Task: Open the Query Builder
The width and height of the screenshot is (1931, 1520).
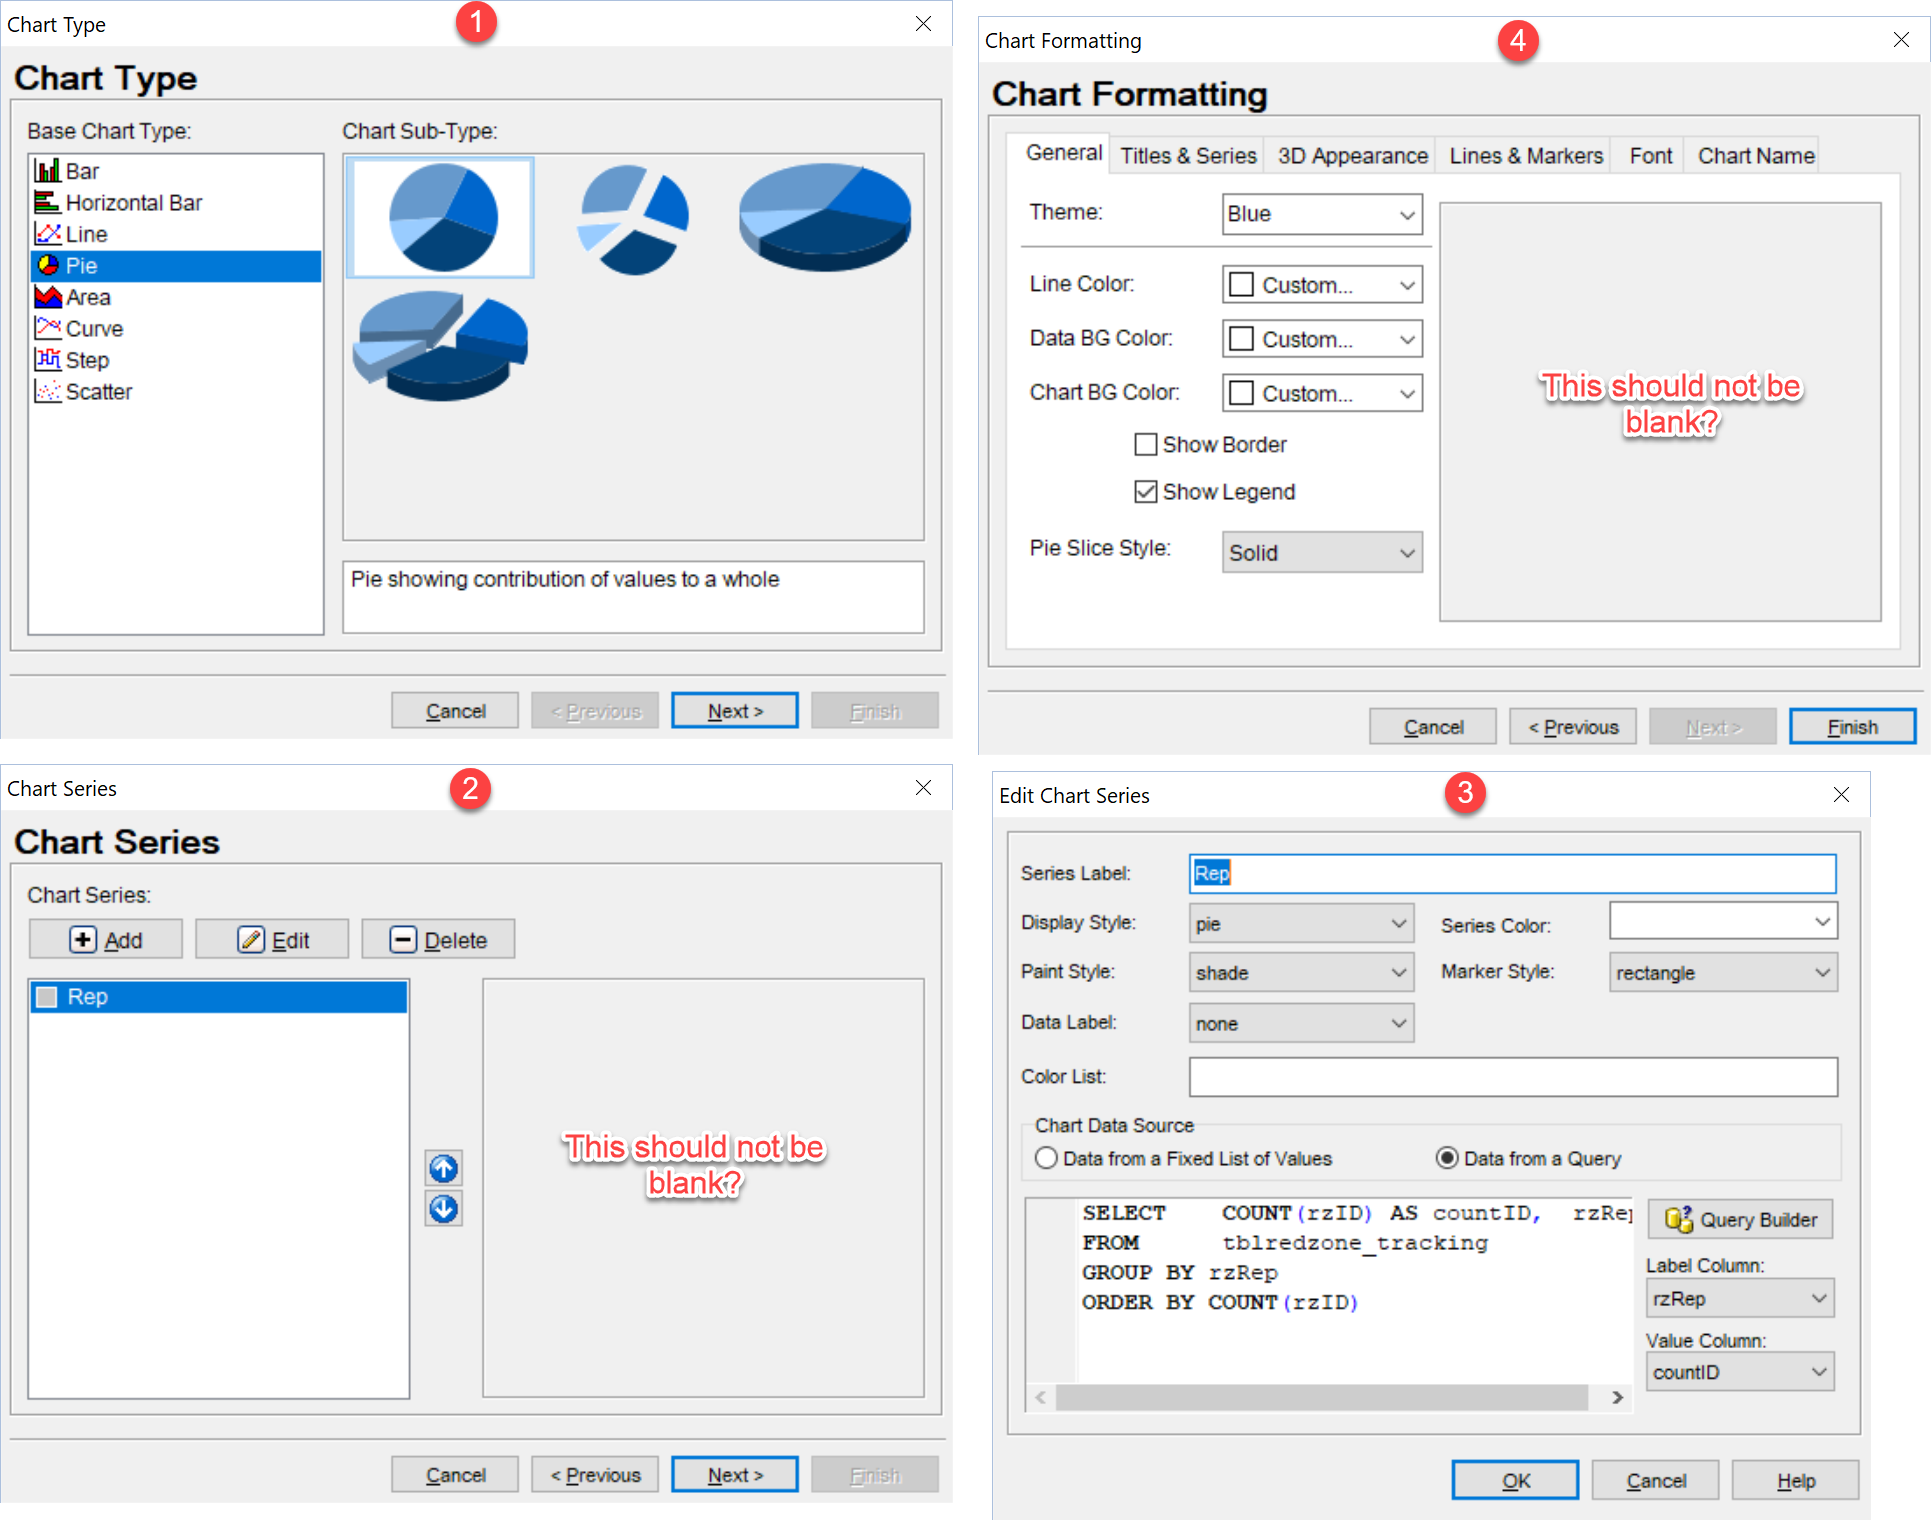Action: [1740, 1220]
